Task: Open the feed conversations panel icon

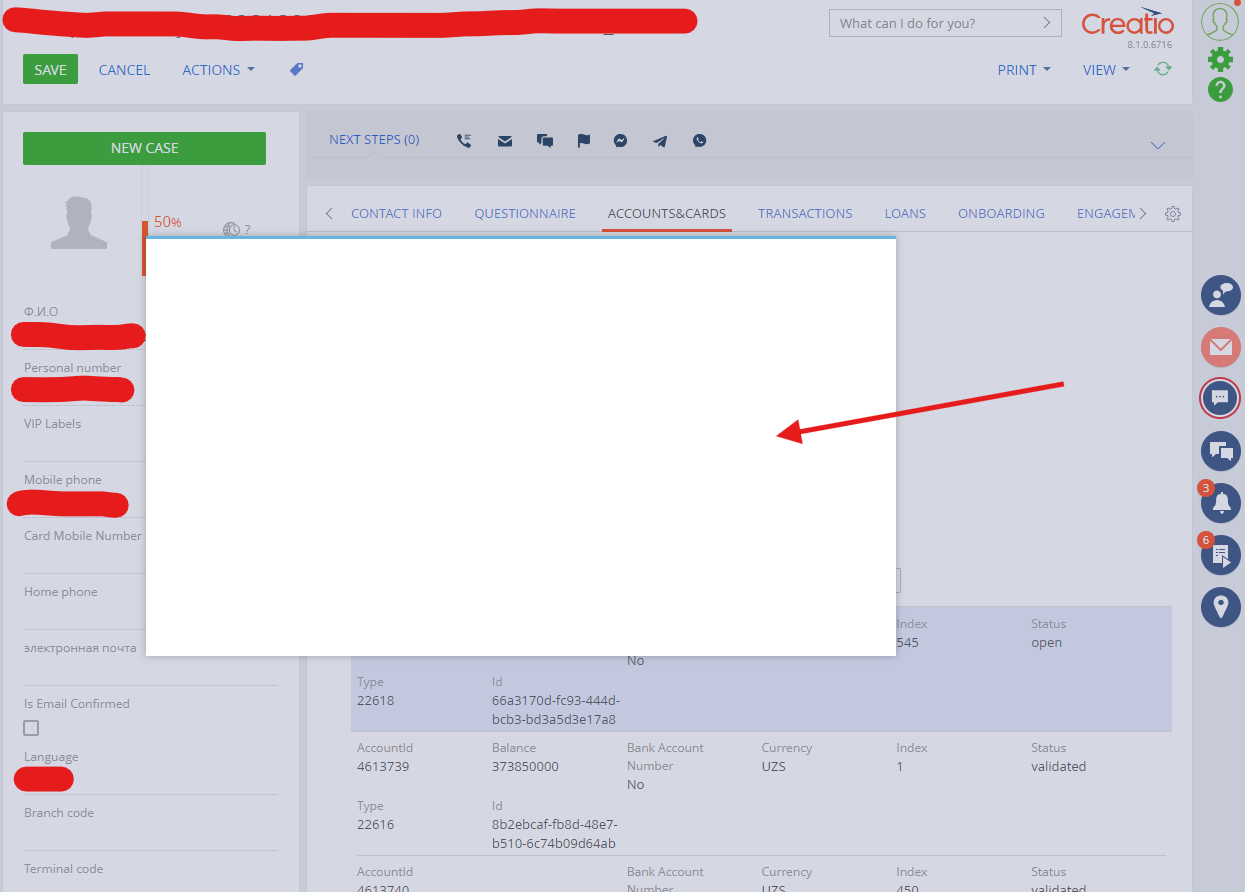Action: 1220,450
